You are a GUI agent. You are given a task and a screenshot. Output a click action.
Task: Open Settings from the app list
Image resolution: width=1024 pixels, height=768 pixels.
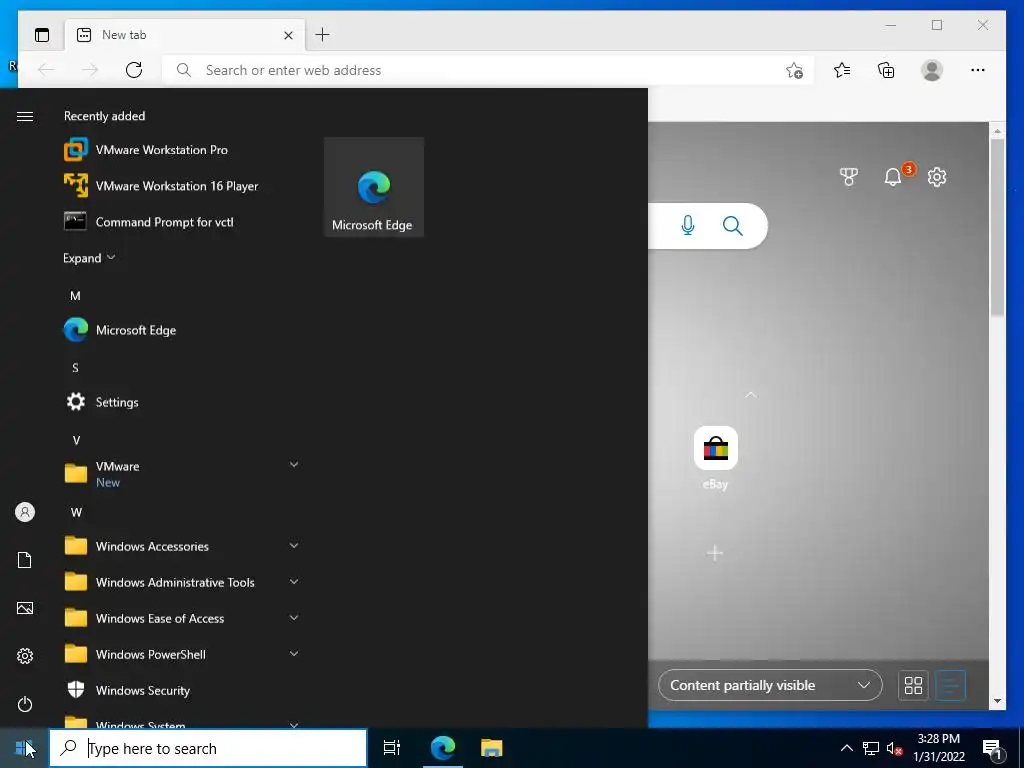click(x=180, y=402)
